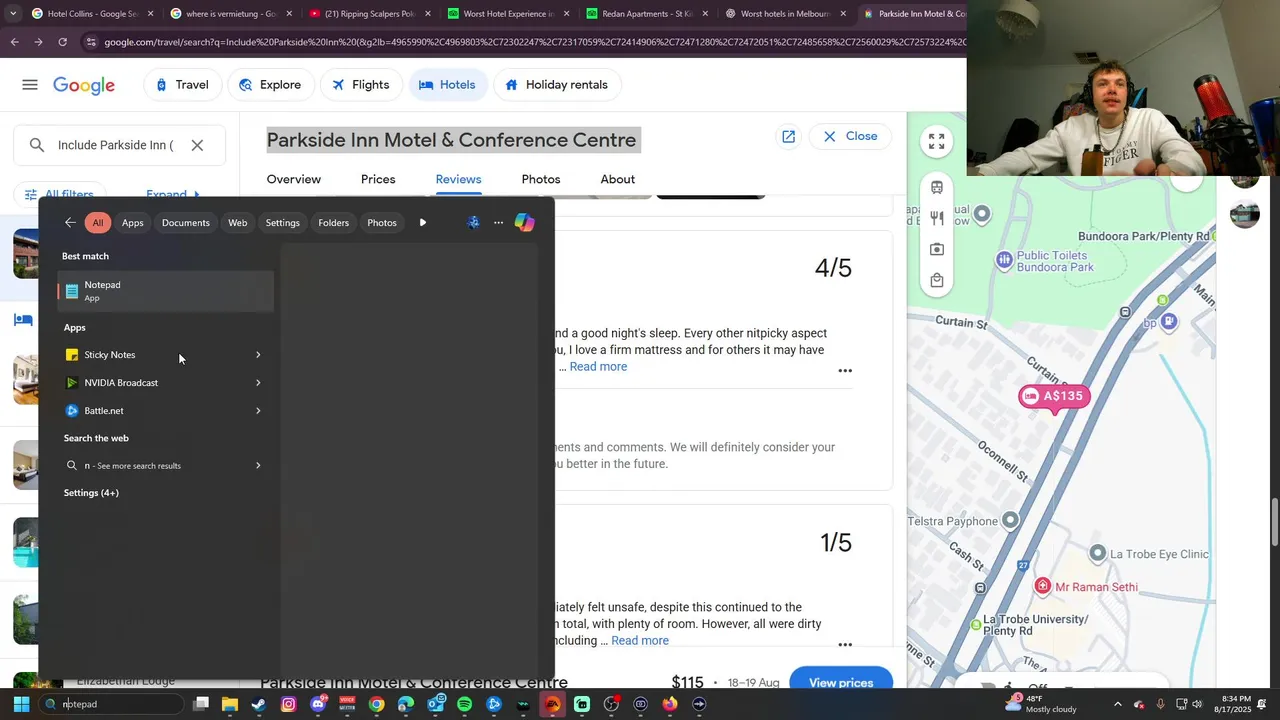Open the Notepad best match result
This screenshot has width=1280, height=720.
point(165,291)
